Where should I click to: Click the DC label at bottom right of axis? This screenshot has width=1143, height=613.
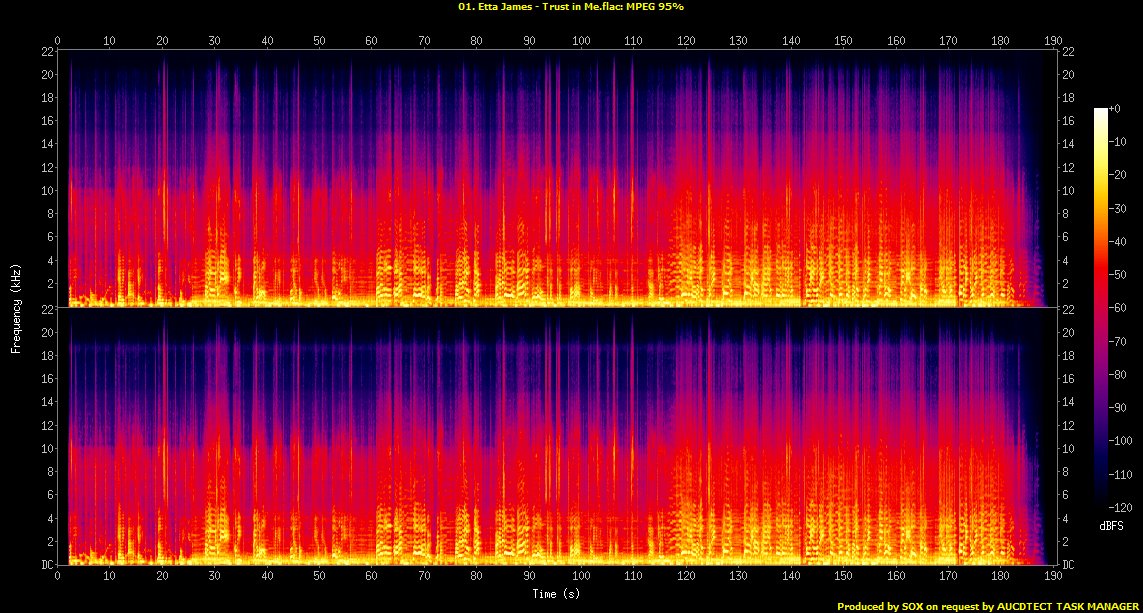point(1069,565)
